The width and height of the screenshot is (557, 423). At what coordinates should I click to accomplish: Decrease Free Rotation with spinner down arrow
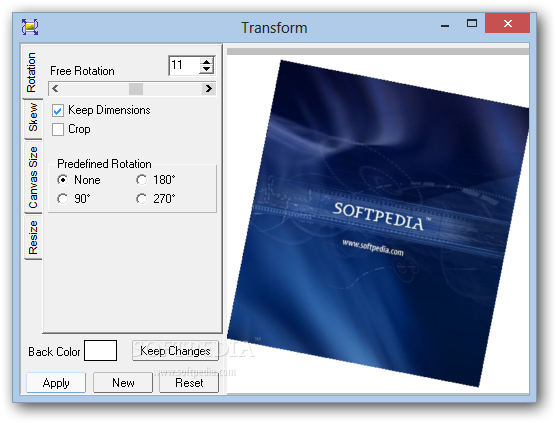pyautogui.click(x=207, y=69)
